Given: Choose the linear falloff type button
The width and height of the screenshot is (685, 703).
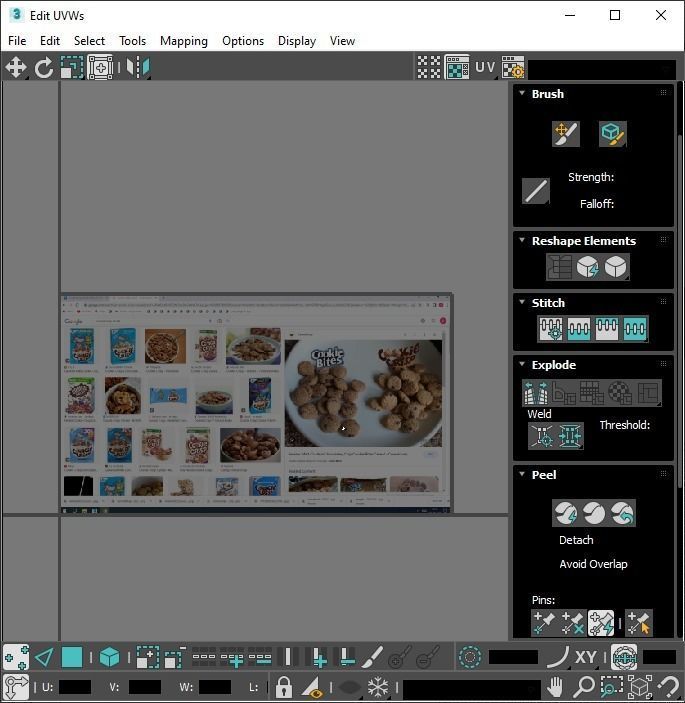Looking at the screenshot, I should 536,191.
